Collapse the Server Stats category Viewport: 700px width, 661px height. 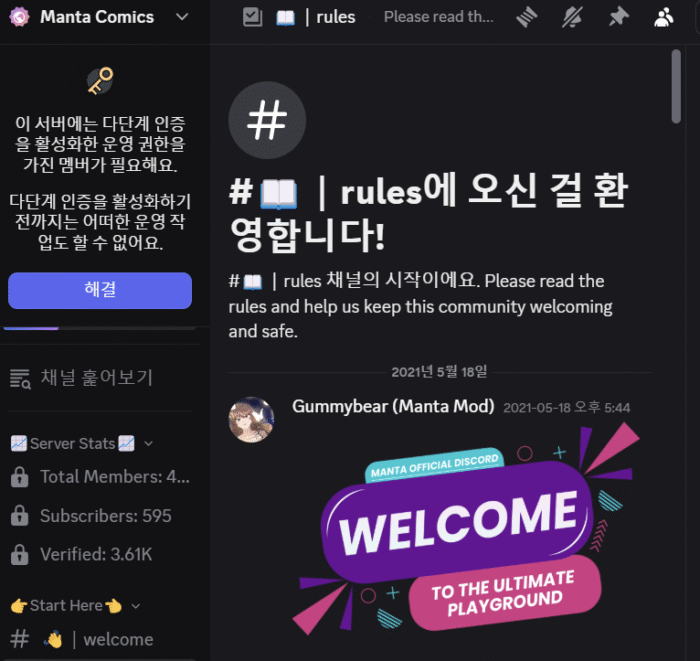tap(82, 444)
